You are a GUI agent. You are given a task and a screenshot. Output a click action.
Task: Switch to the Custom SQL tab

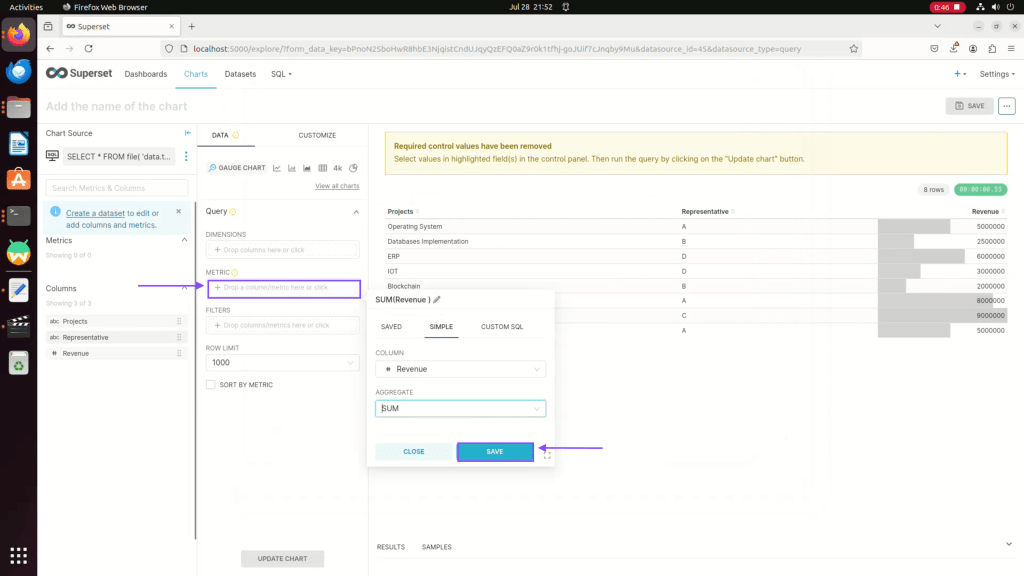[x=501, y=326]
